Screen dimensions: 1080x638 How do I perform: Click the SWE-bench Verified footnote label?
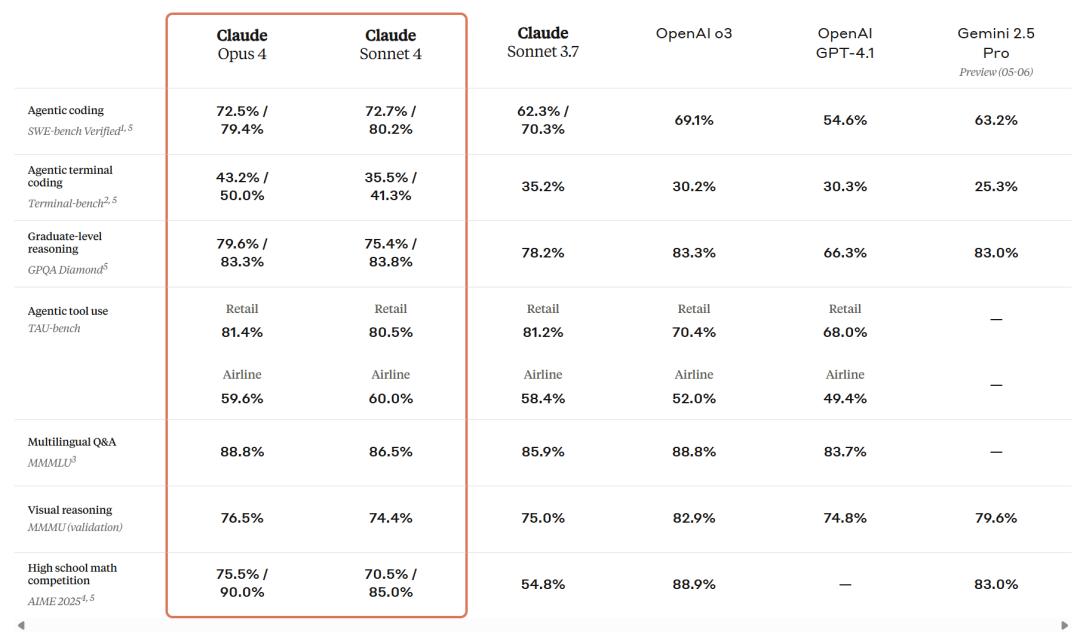80,130
